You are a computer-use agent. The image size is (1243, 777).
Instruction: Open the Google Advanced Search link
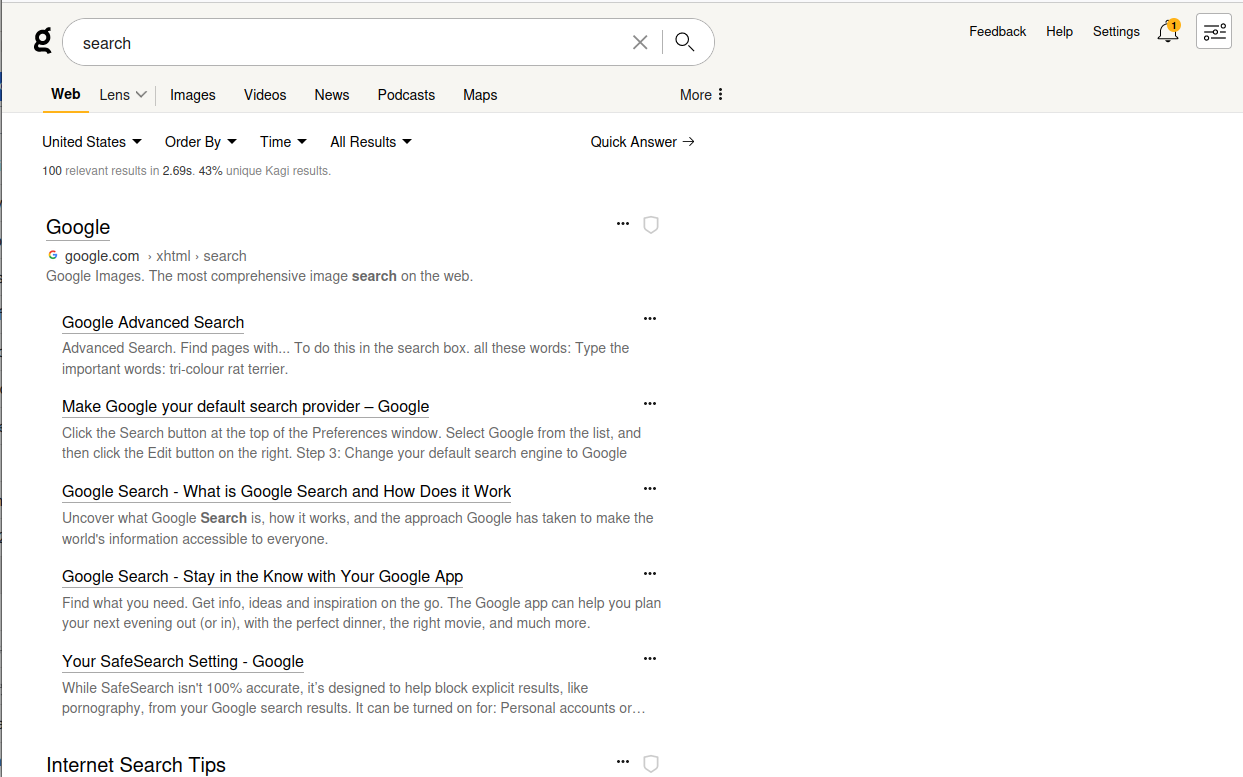(x=153, y=322)
